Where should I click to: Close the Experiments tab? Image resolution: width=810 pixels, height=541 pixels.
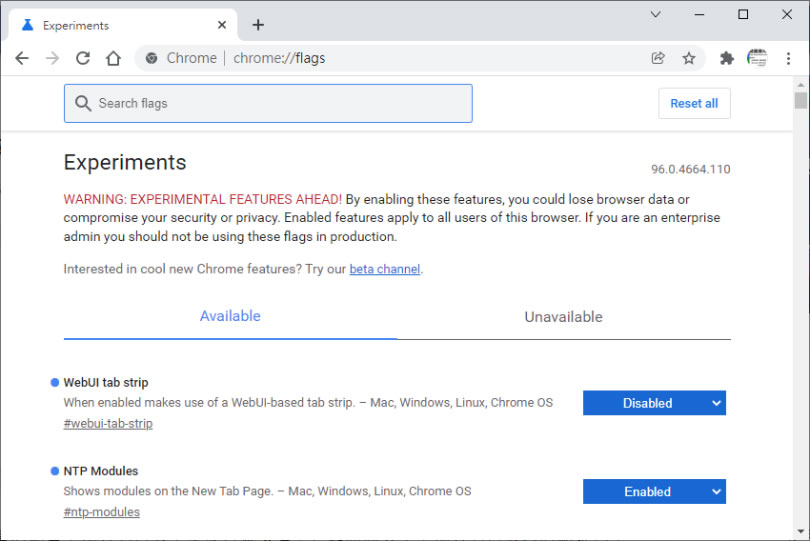coord(222,25)
